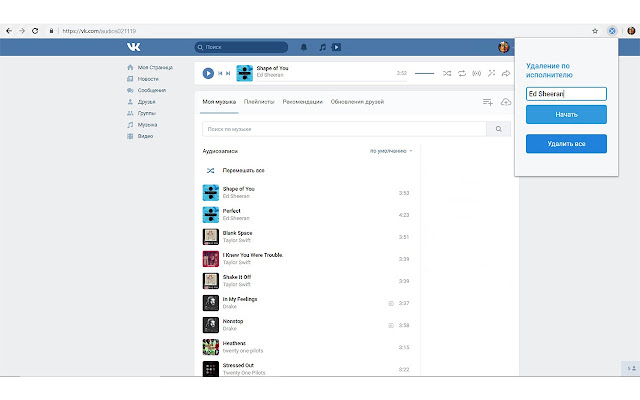Open the notifications bell icon
This screenshot has width=640, height=400.
pyautogui.click(x=304, y=47)
